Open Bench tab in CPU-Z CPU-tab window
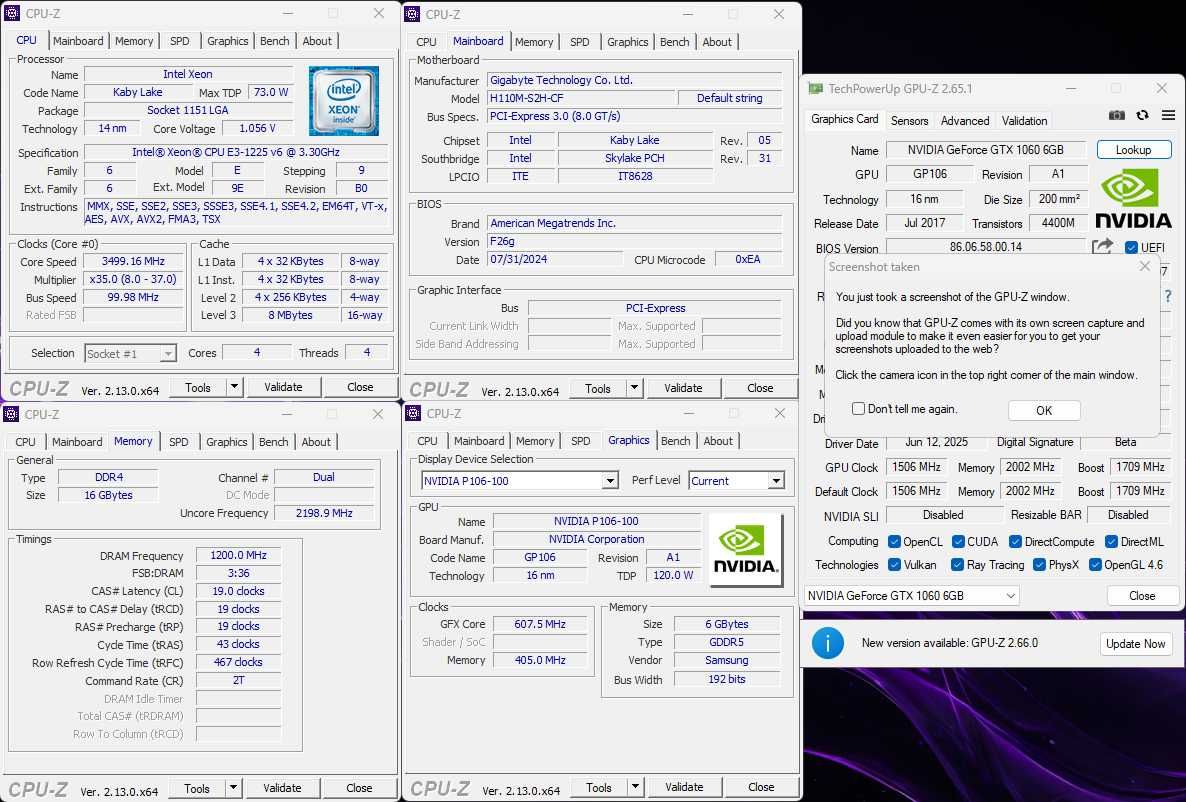Screen dimensions: 1186x802 [x=275, y=41]
